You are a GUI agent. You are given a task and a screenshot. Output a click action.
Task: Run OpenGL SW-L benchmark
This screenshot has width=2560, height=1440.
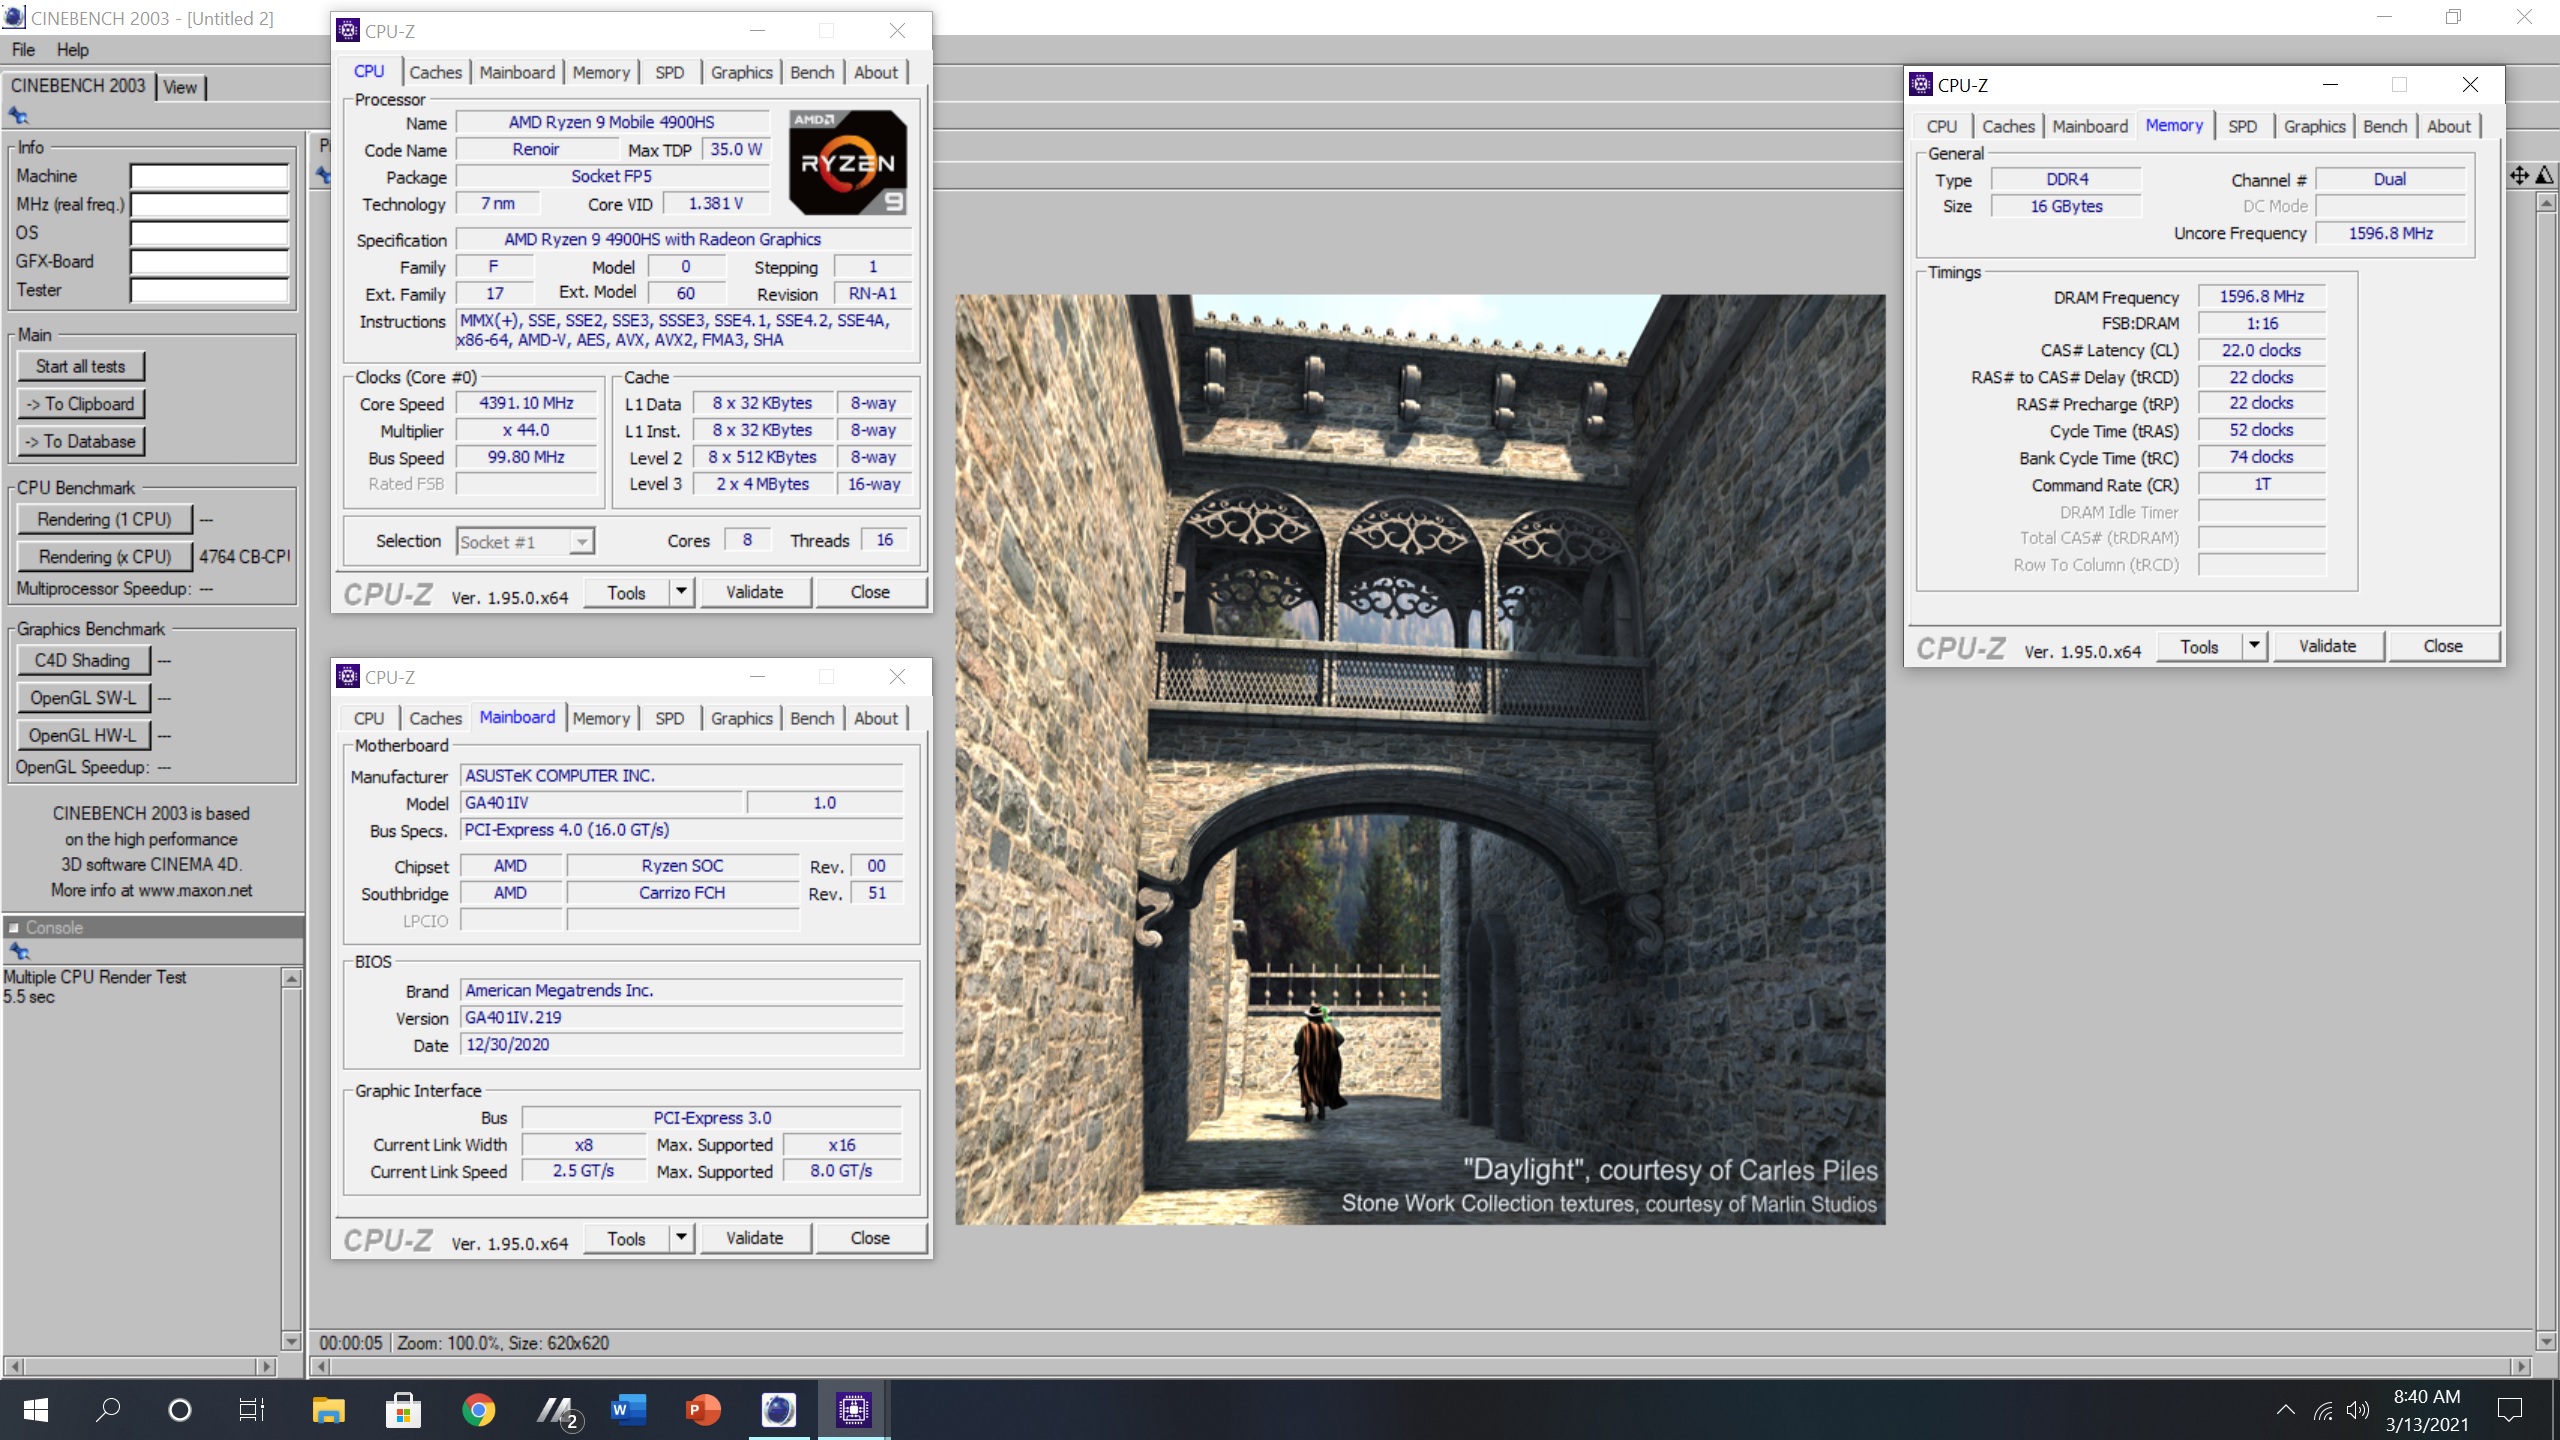coord(83,698)
